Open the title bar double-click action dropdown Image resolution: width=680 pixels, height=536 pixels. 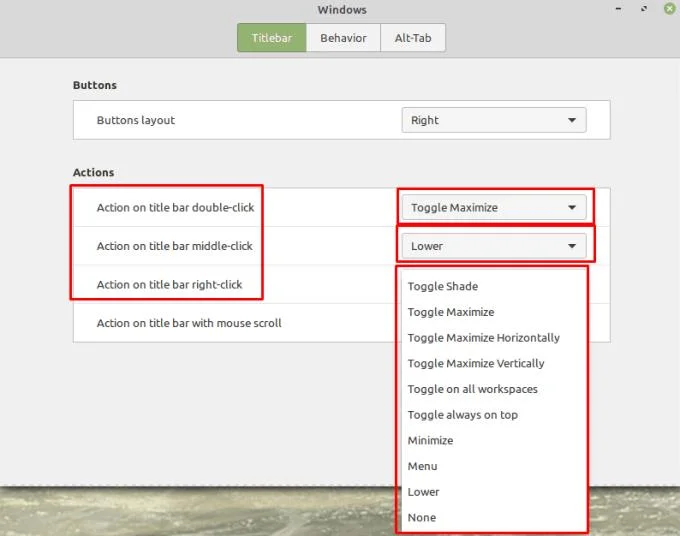click(494, 207)
